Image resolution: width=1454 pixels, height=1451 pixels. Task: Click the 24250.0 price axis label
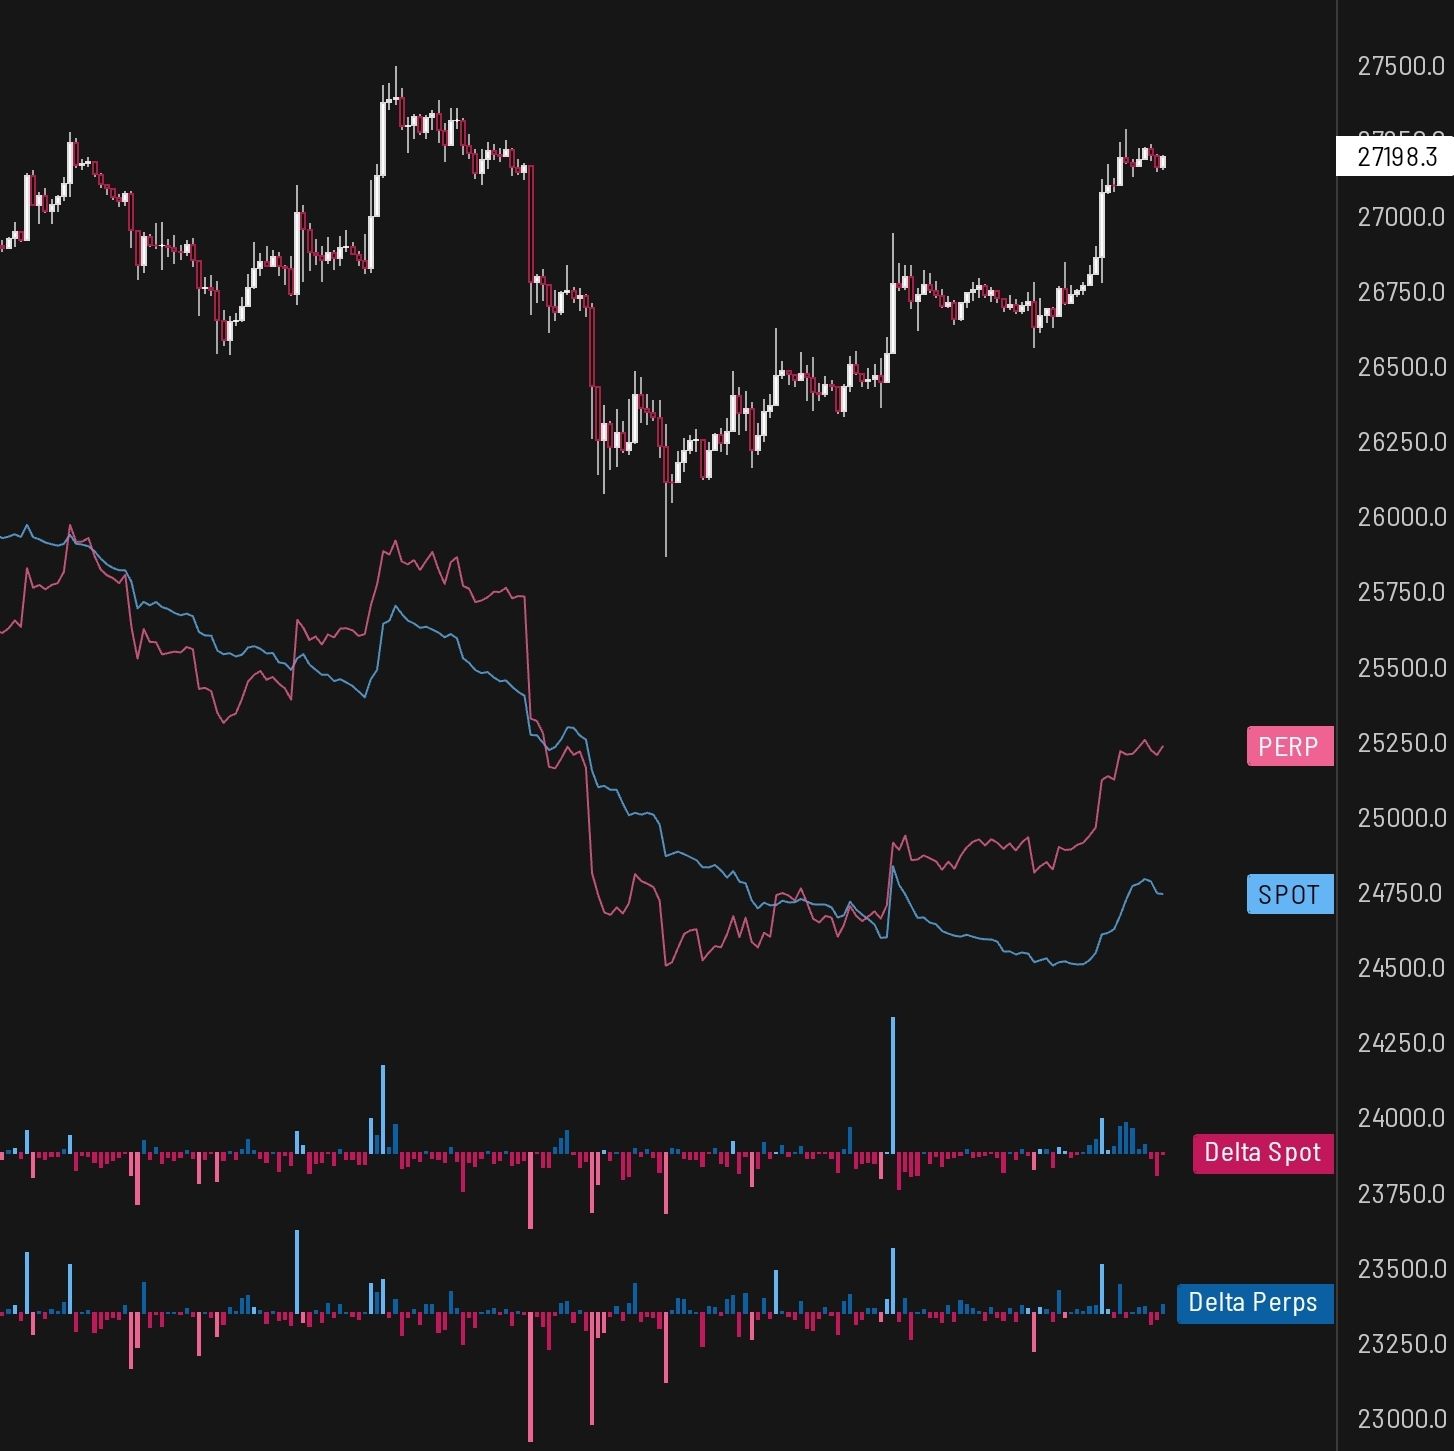[x=1400, y=1043]
